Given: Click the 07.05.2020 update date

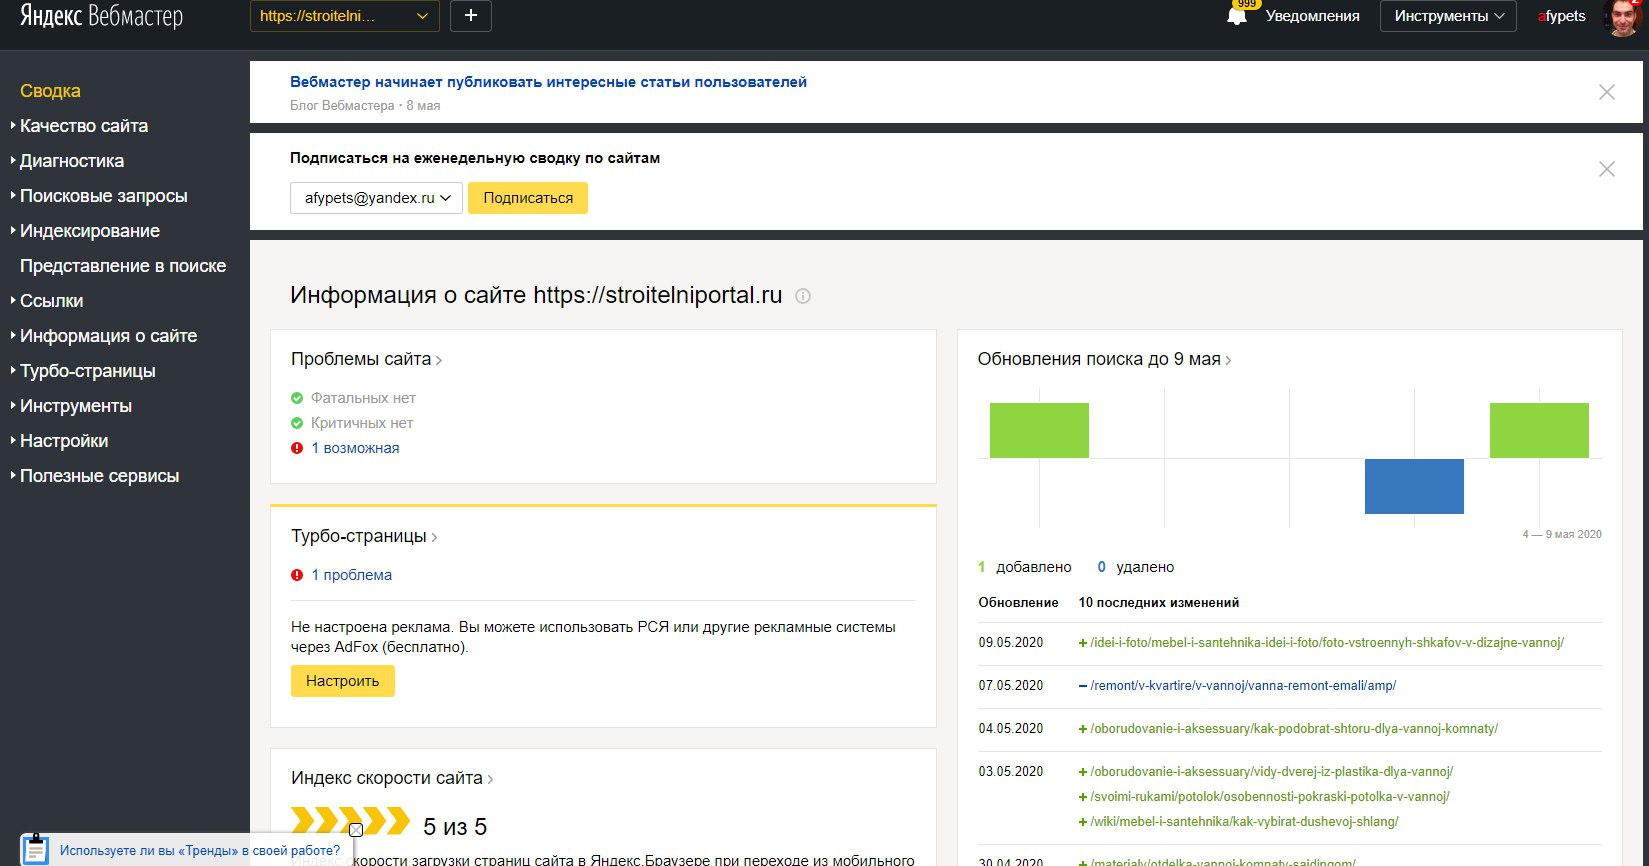Looking at the screenshot, I should click(x=1011, y=686).
